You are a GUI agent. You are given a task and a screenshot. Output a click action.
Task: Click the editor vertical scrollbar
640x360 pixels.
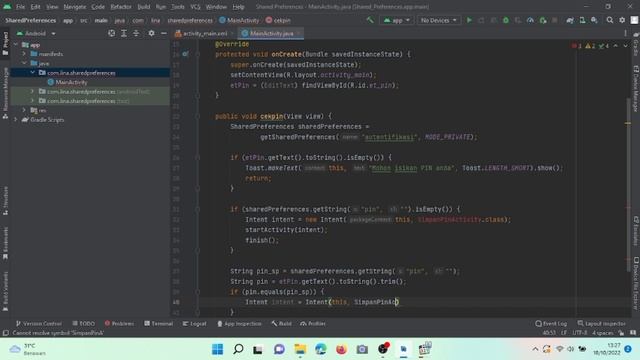(628, 184)
